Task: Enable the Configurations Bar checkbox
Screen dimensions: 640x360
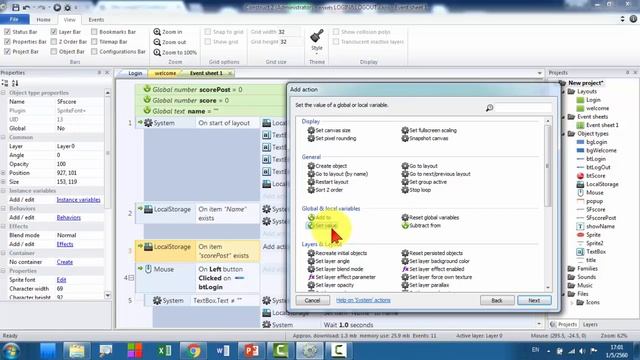Action: [x=94, y=51]
